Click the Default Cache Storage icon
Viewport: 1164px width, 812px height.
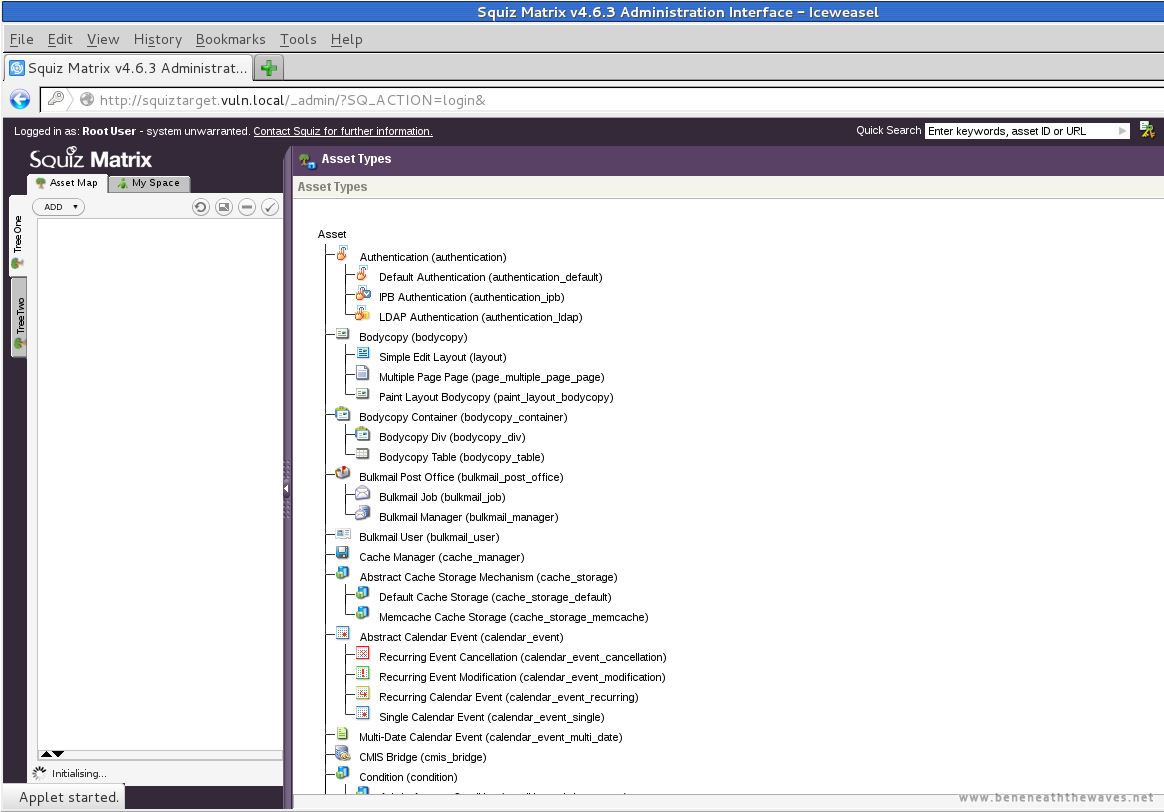click(362, 594)
